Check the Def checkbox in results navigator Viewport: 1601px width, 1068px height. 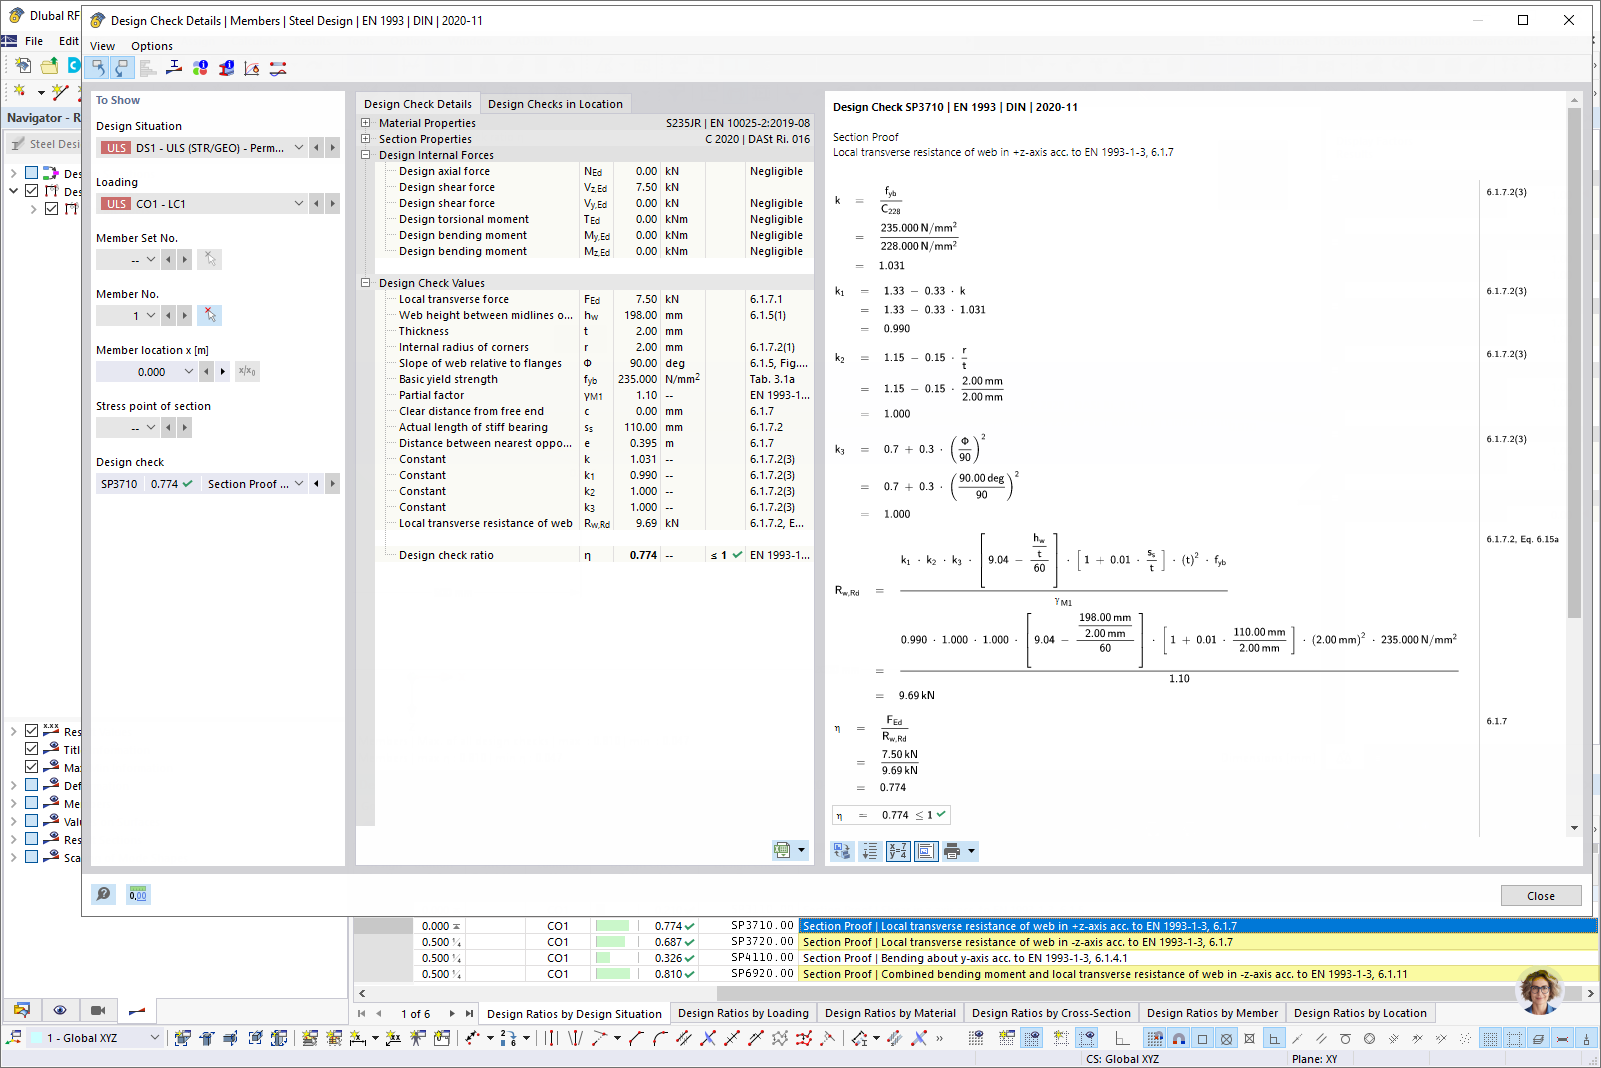click(x=33, y=785)
